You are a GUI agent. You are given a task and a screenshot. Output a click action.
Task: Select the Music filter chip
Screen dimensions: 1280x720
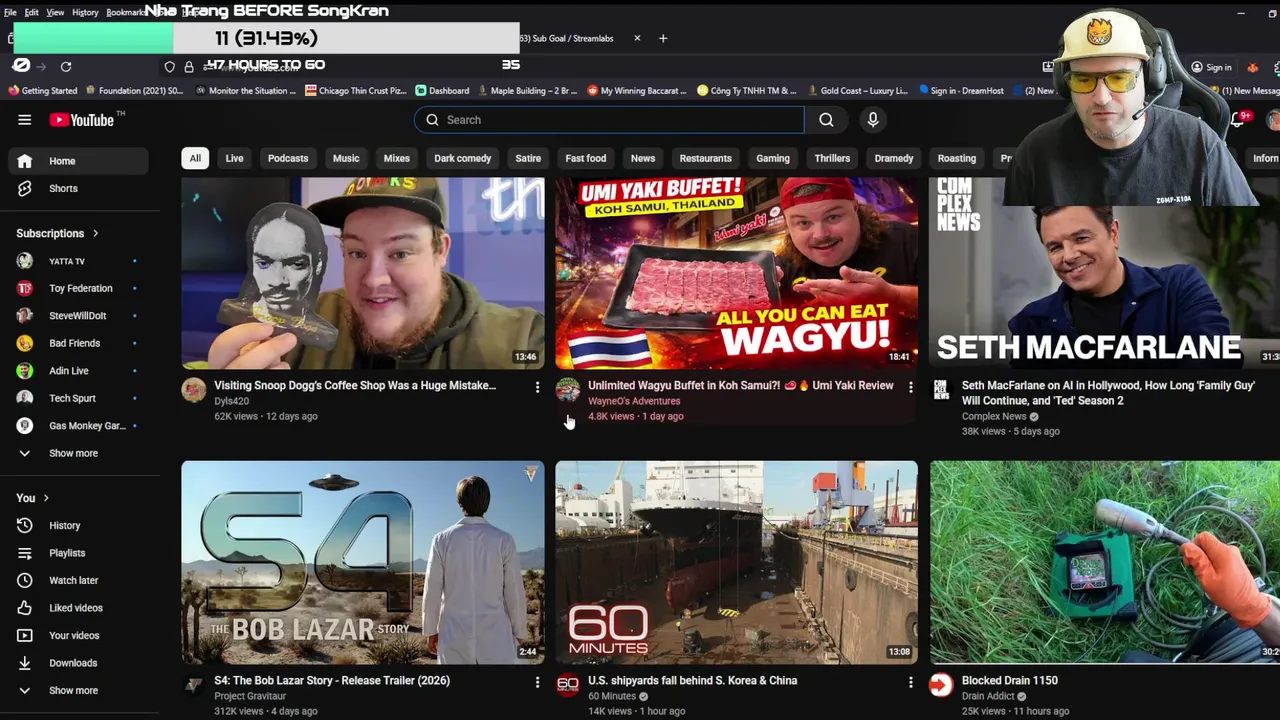coord(346,158)
